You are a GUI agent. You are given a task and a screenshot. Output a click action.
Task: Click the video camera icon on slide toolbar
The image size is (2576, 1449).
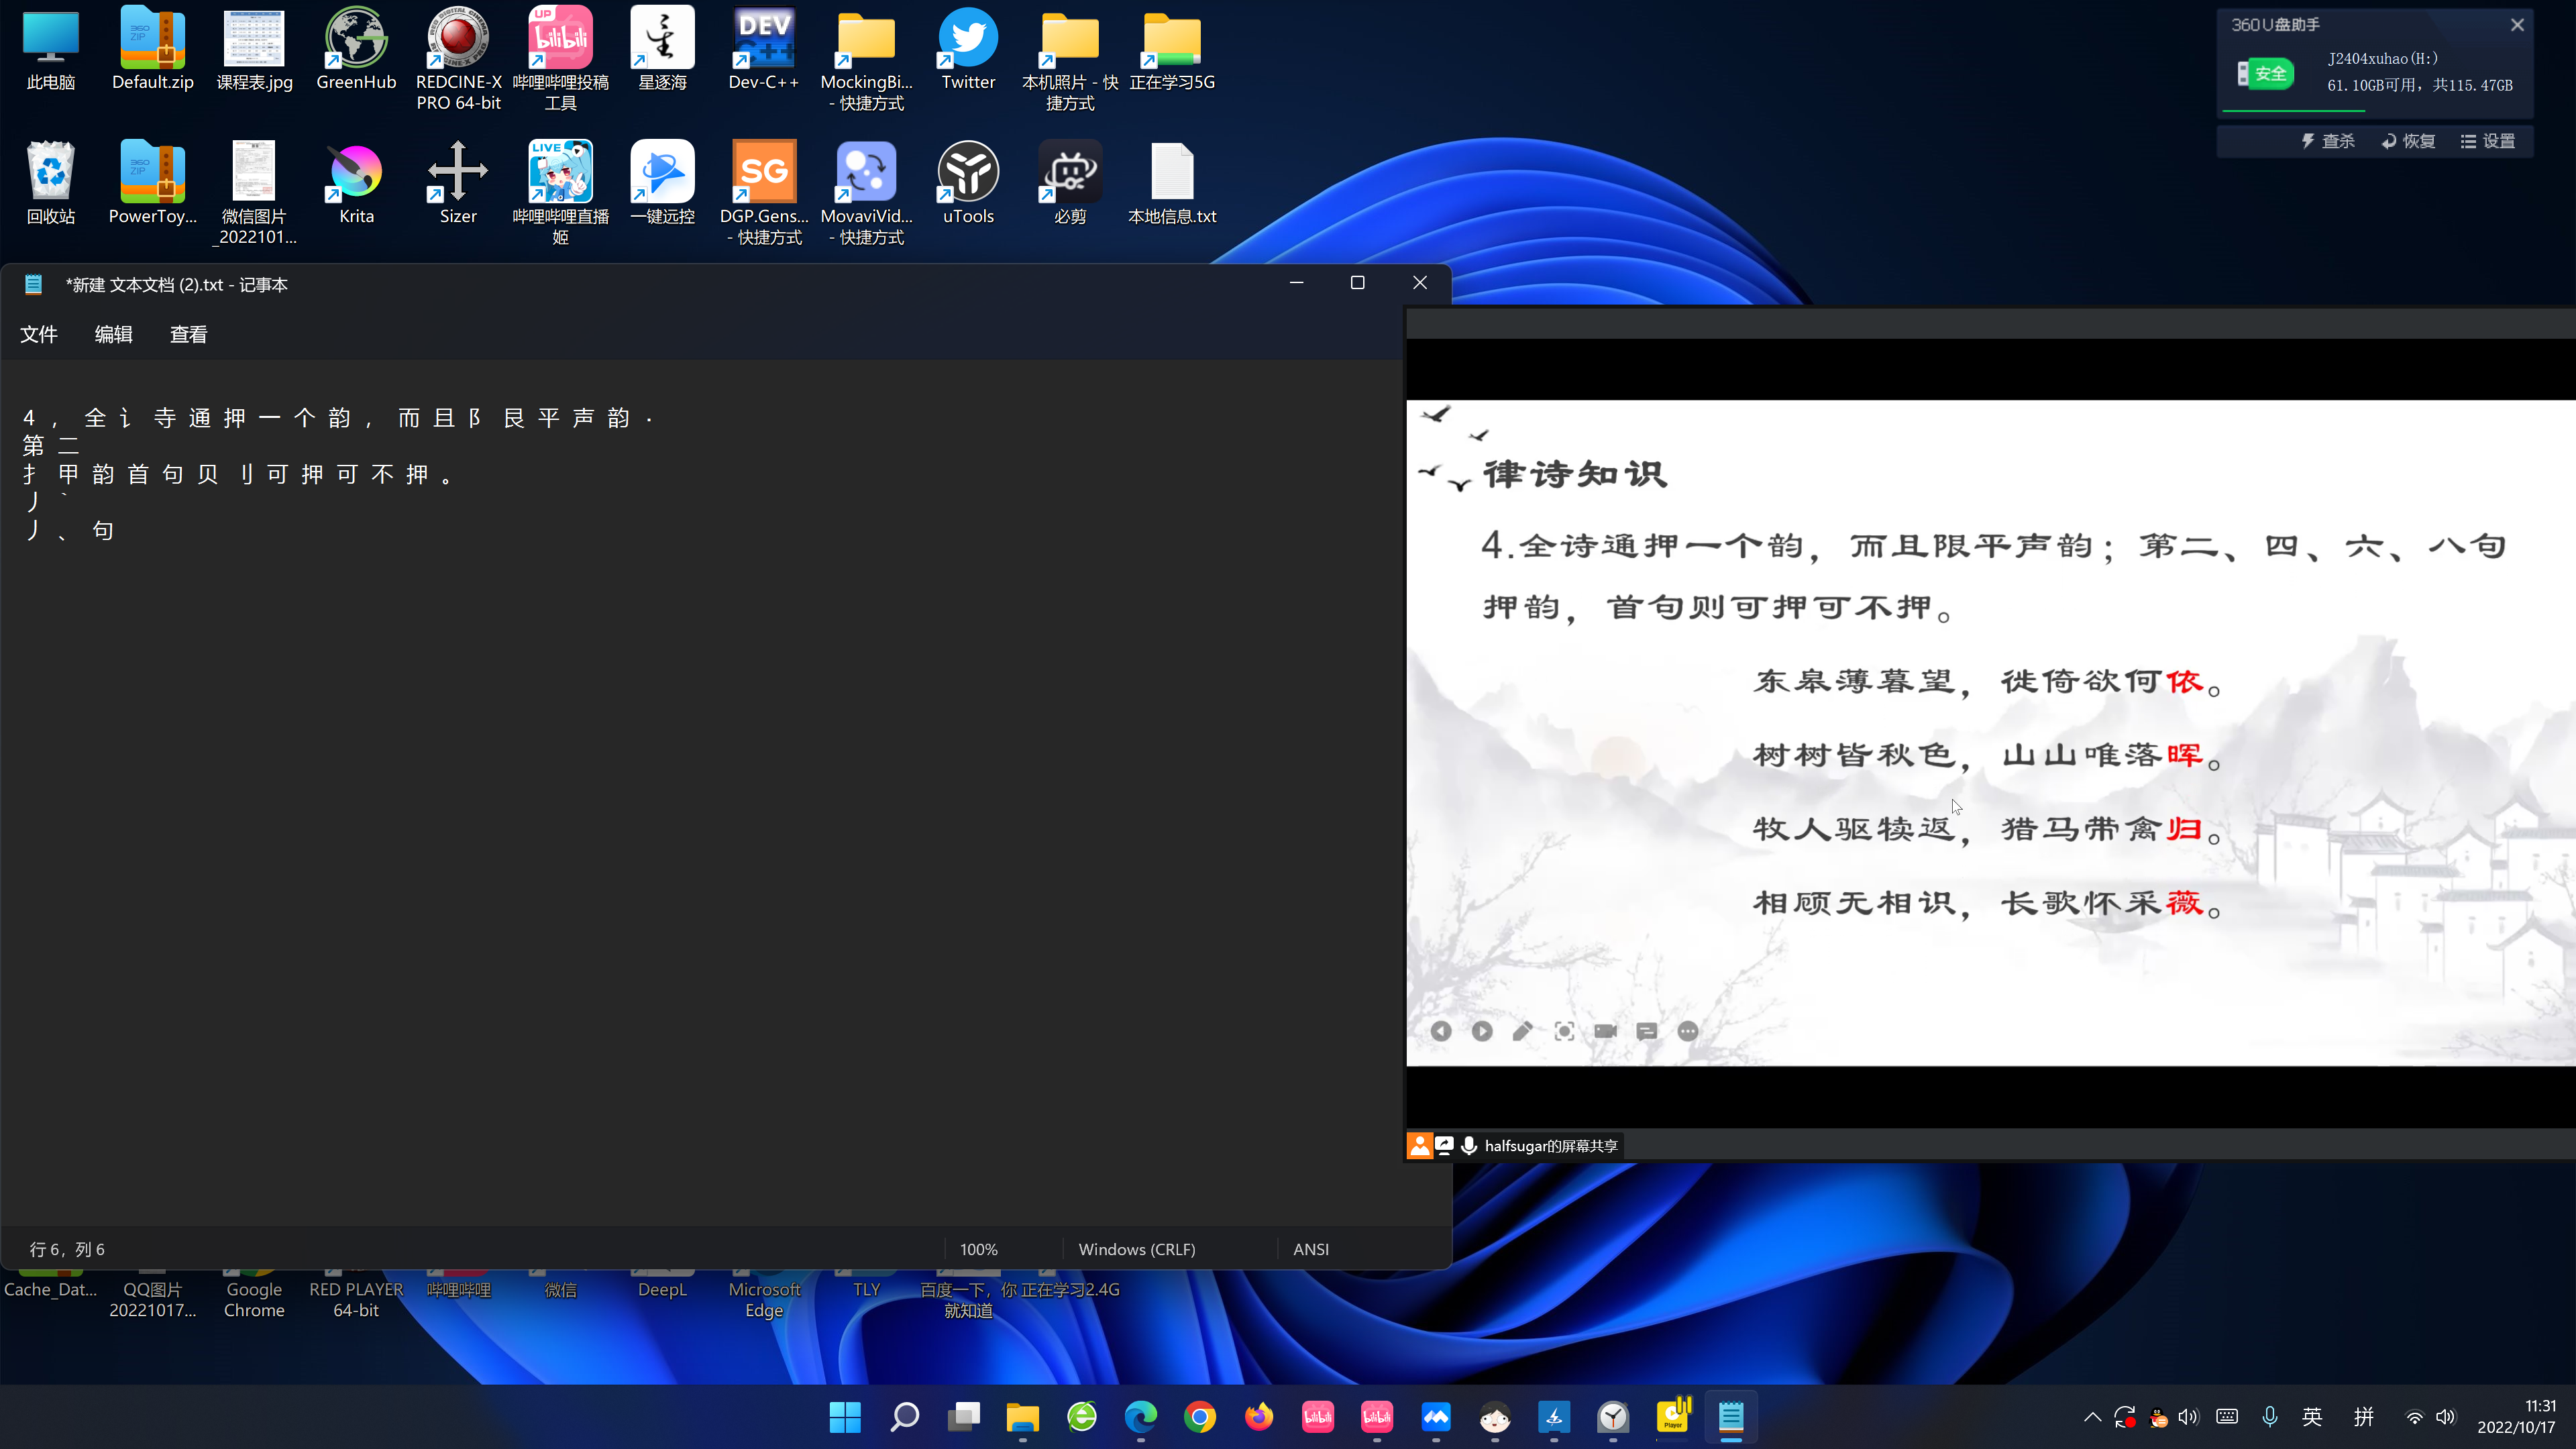[1605, 1031]
